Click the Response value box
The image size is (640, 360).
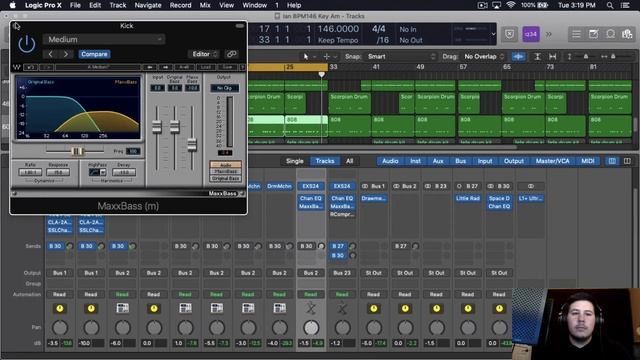(58, 172)
